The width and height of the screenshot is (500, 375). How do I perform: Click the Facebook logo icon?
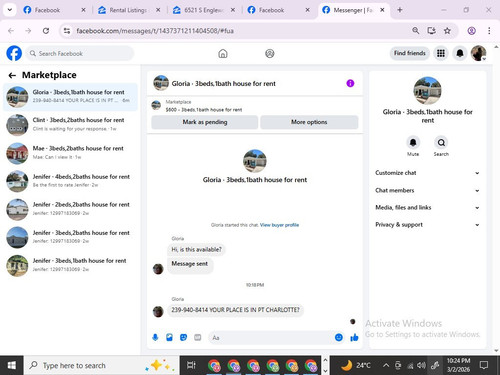(14, 53)
